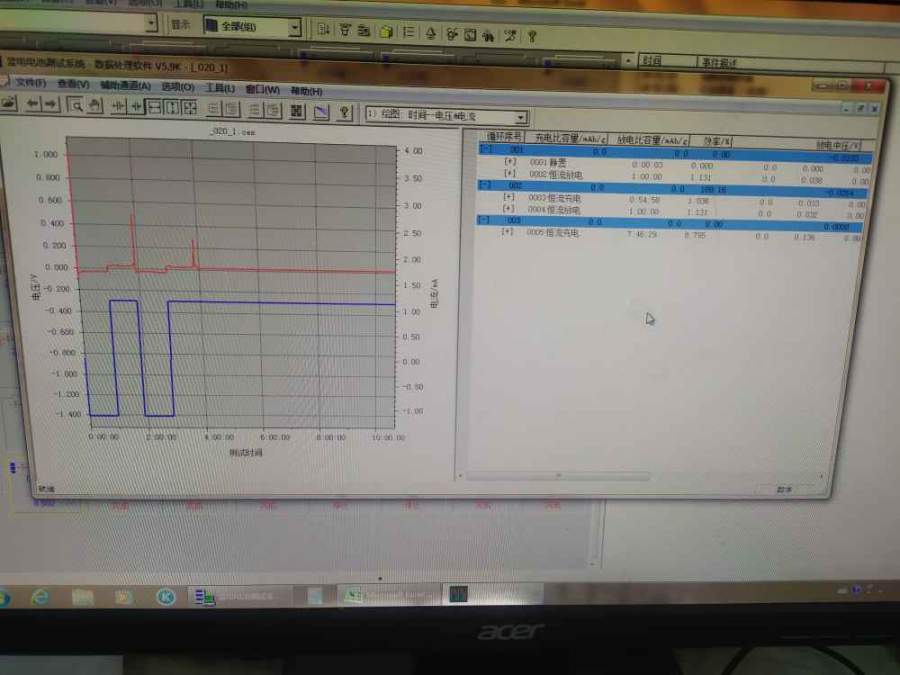Image resolution: width=900 pixels, height=675 pixels.
Task: Collapse cycle 002 row
Action: click(x=485, y=185)
